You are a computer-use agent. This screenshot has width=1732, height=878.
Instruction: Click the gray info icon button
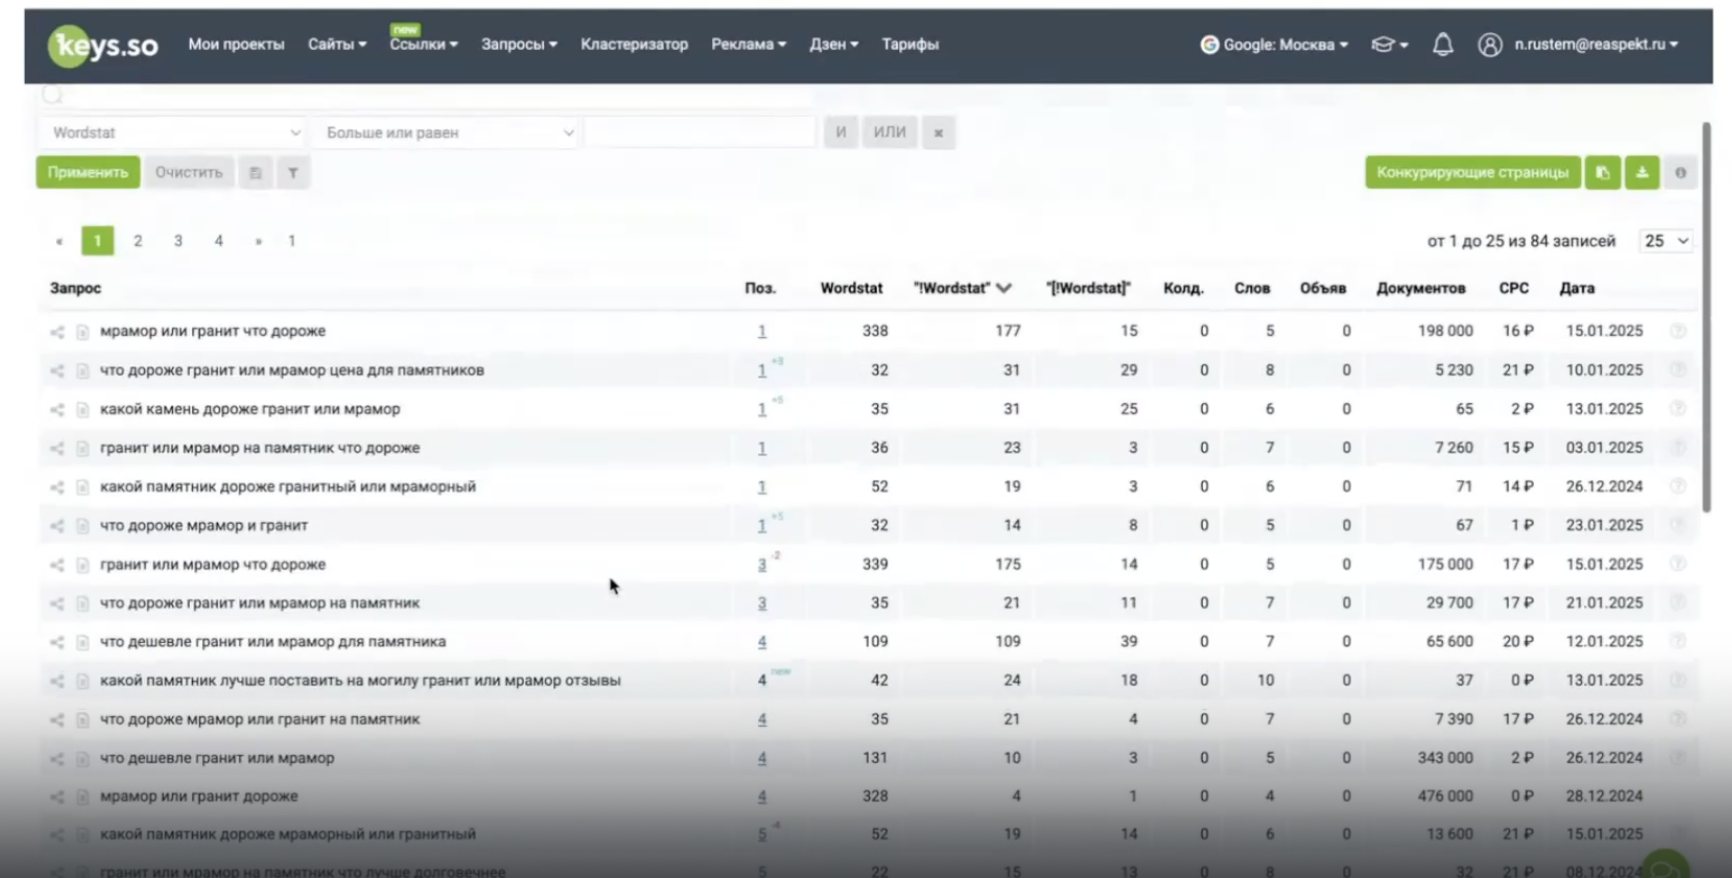click(1680, 173)
